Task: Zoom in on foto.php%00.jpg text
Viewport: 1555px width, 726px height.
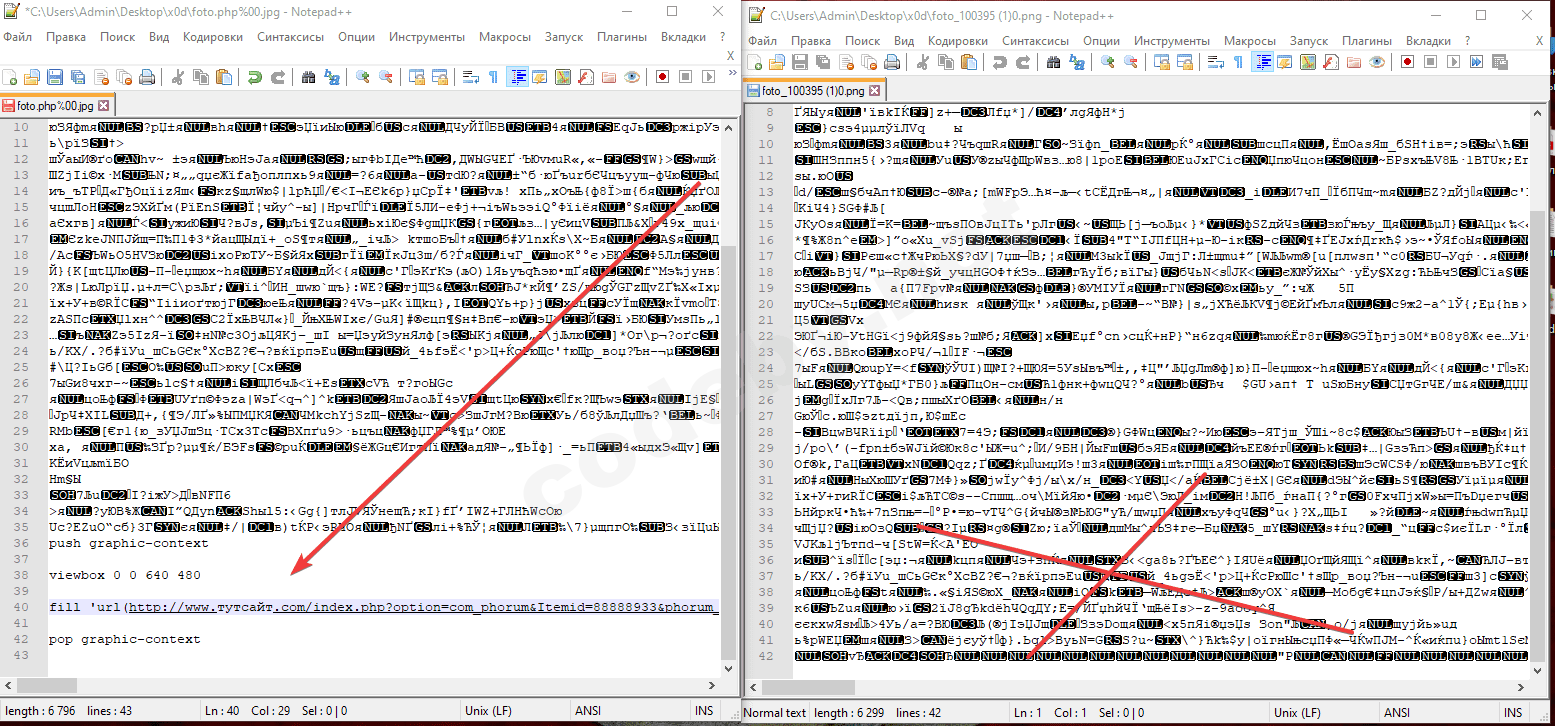Action: tap(361, 77)
